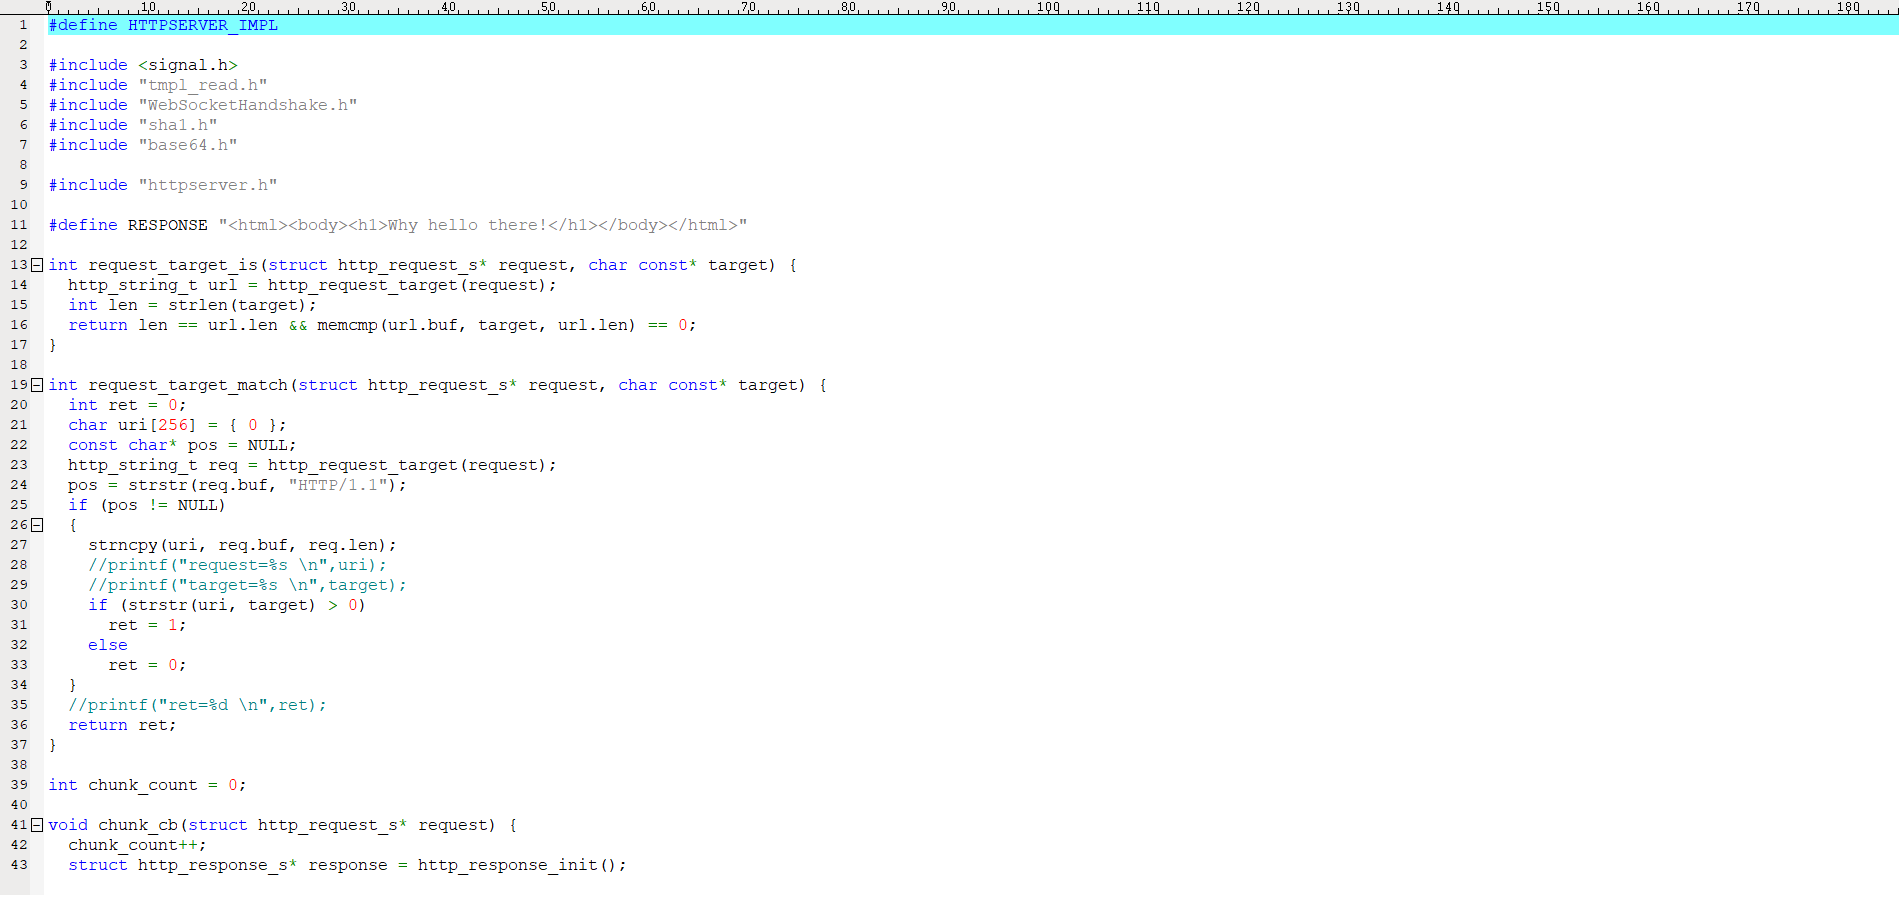1899x898 pixels.
Task: Place cursor on the signal.h include
Action: click(x=187, y=65)
